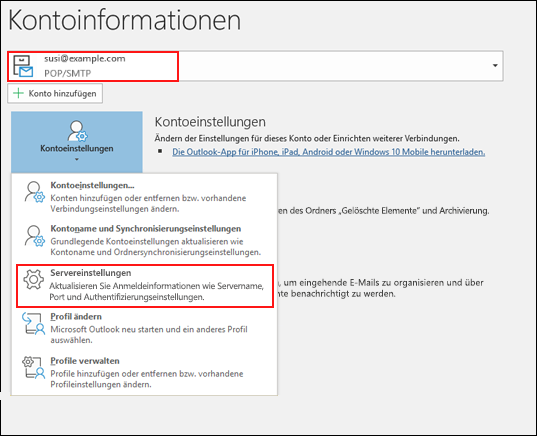Choose Kontoeinstellungen... menu entry
537x436 pixels.
point(144,197)
